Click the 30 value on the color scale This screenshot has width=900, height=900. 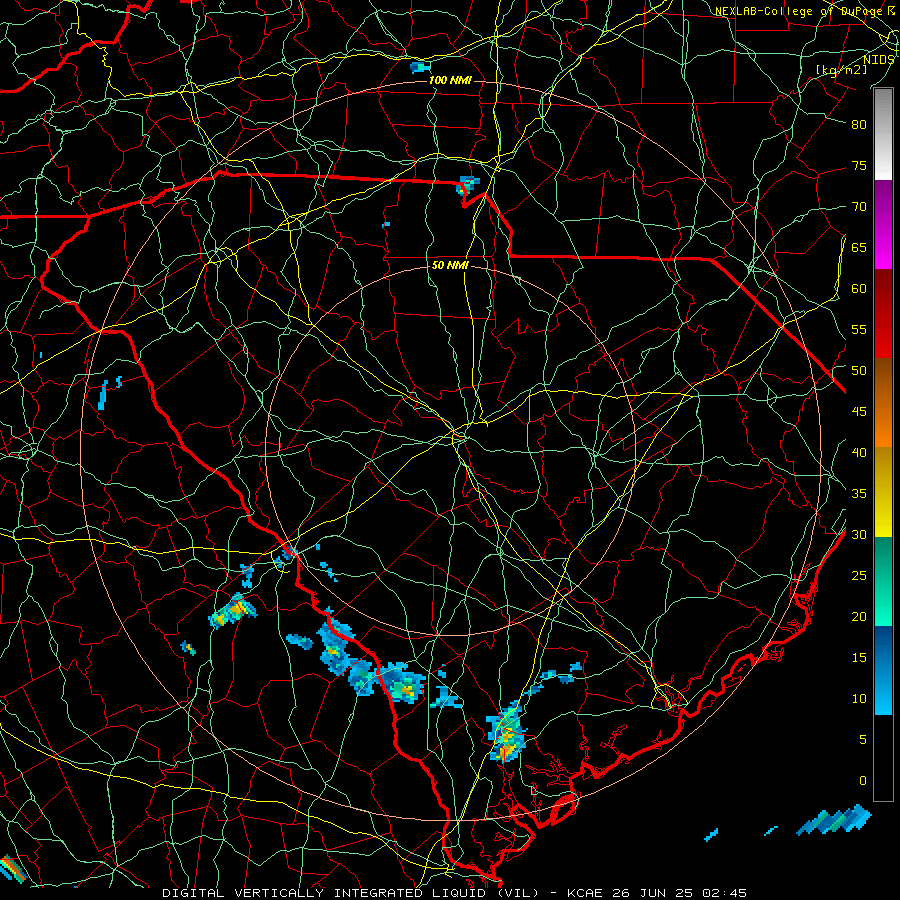(859, 535)
